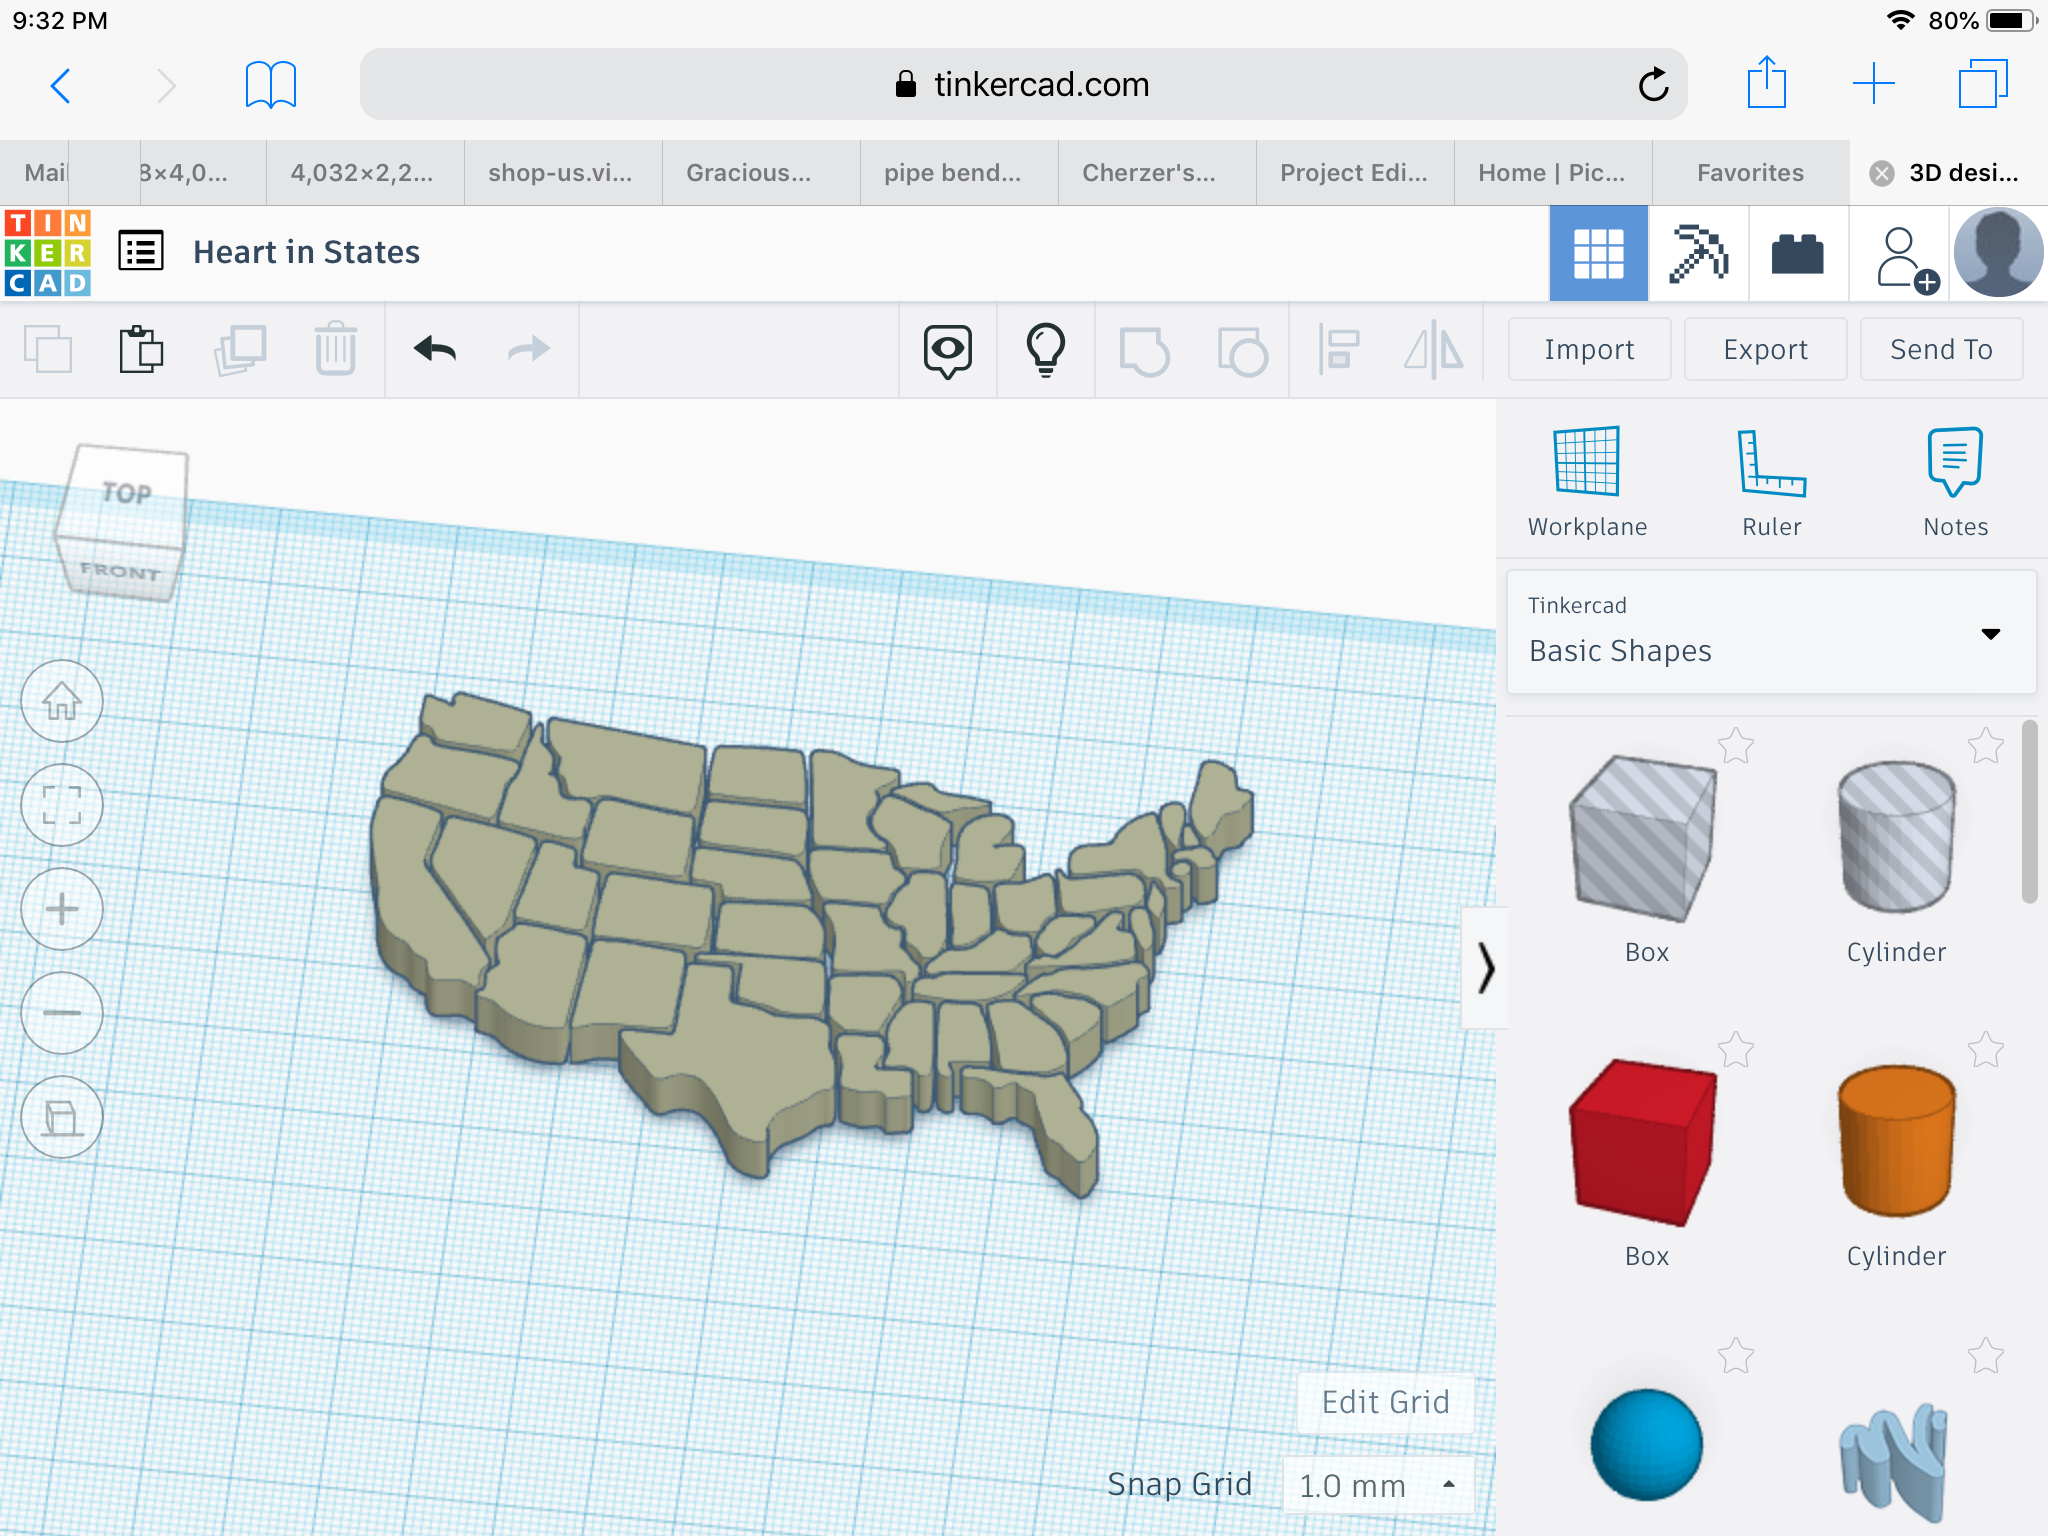Click the Group shapes icon

click(1144, 351)
